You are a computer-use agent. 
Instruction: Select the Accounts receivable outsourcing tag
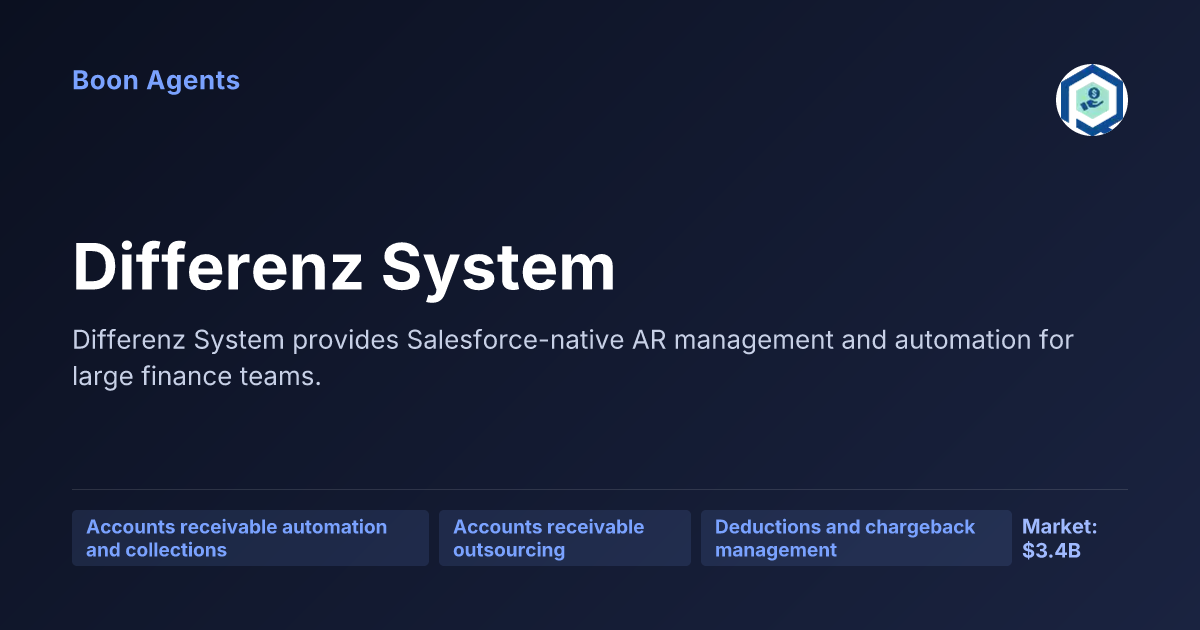click(565, 538)
